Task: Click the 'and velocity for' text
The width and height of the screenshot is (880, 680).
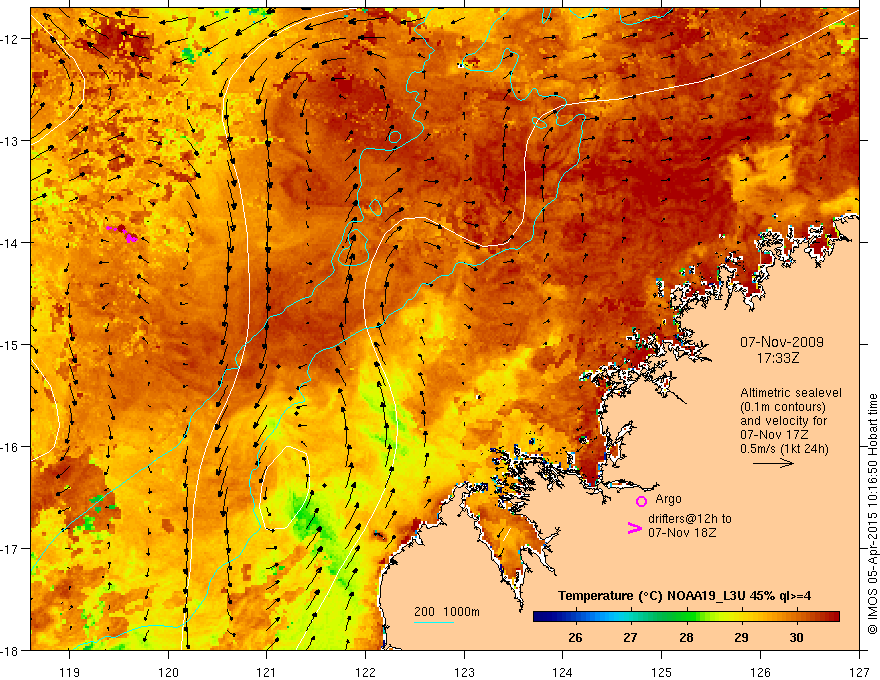Action: tap(783, 421)
